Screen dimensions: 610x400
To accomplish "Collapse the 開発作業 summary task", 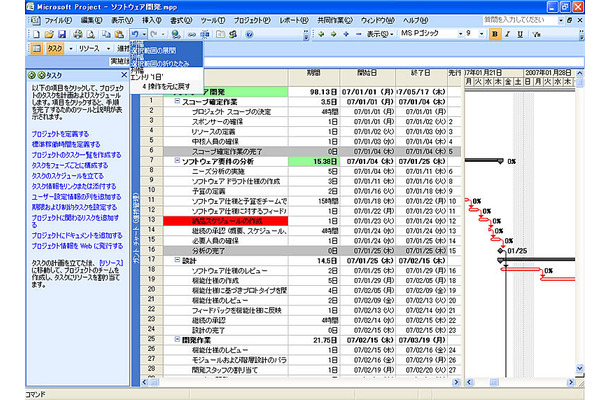I will point(177,339).
